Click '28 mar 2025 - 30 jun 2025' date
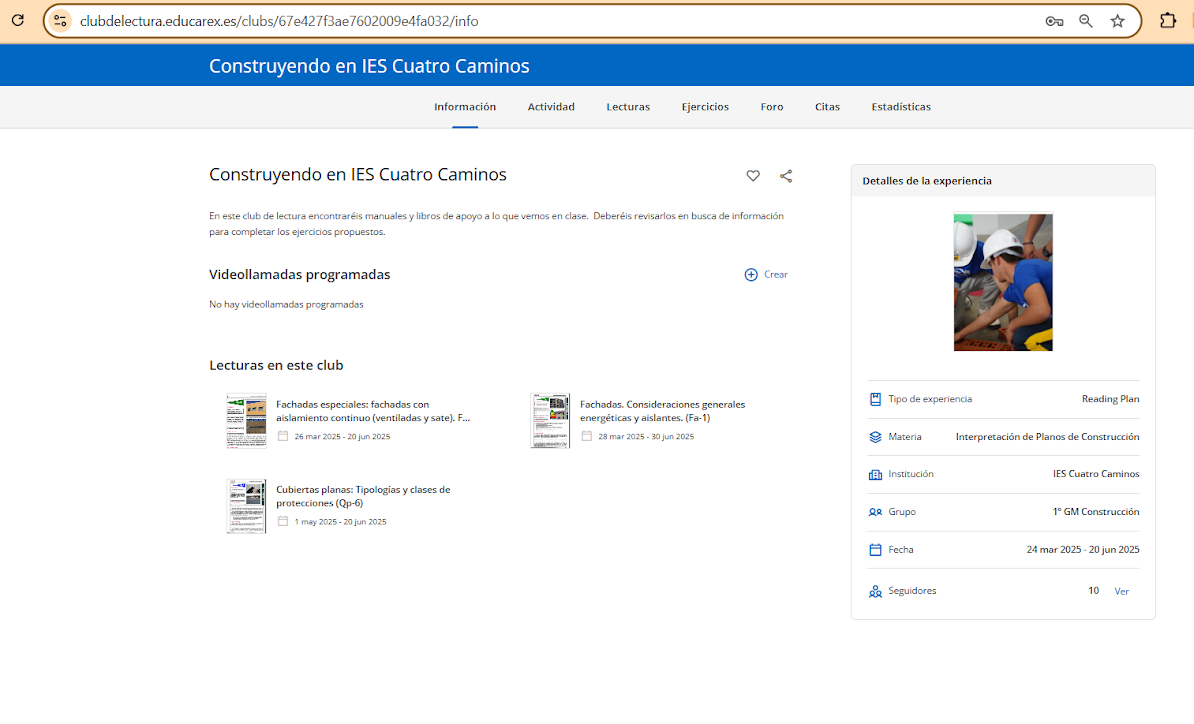 (x=646, y=437)
